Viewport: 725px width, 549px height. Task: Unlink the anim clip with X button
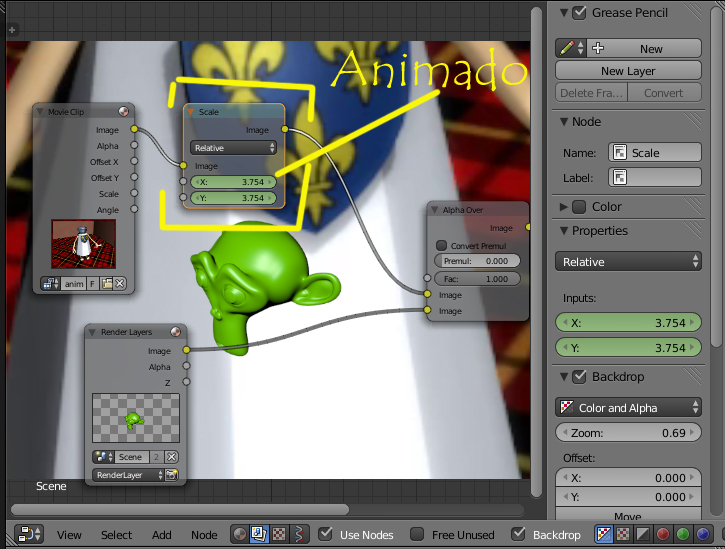pos(120,284)
